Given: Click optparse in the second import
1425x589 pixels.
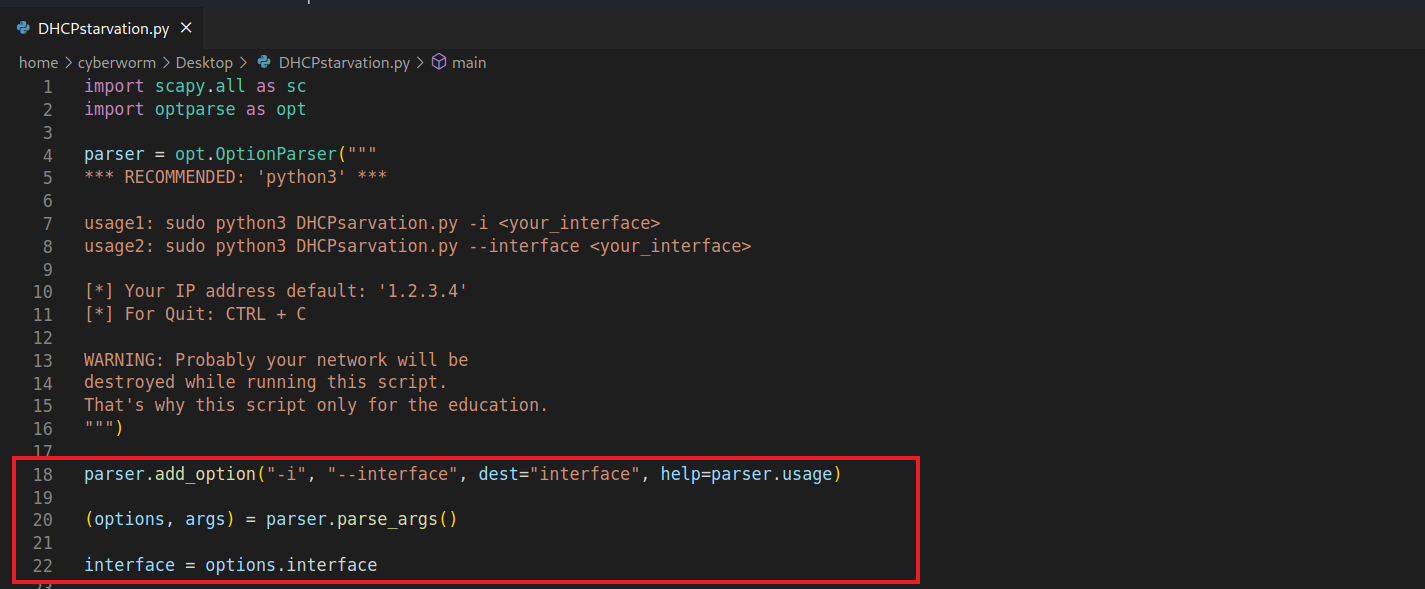Looking at the screenshot, I should tap(195, 109).
